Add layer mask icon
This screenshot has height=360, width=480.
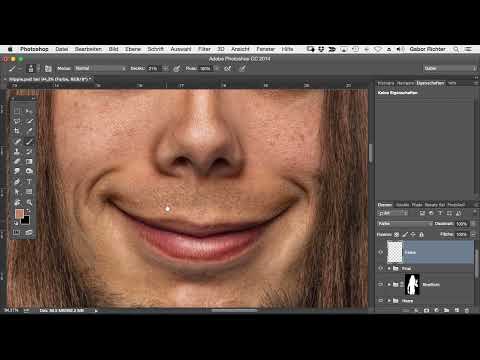426,310
